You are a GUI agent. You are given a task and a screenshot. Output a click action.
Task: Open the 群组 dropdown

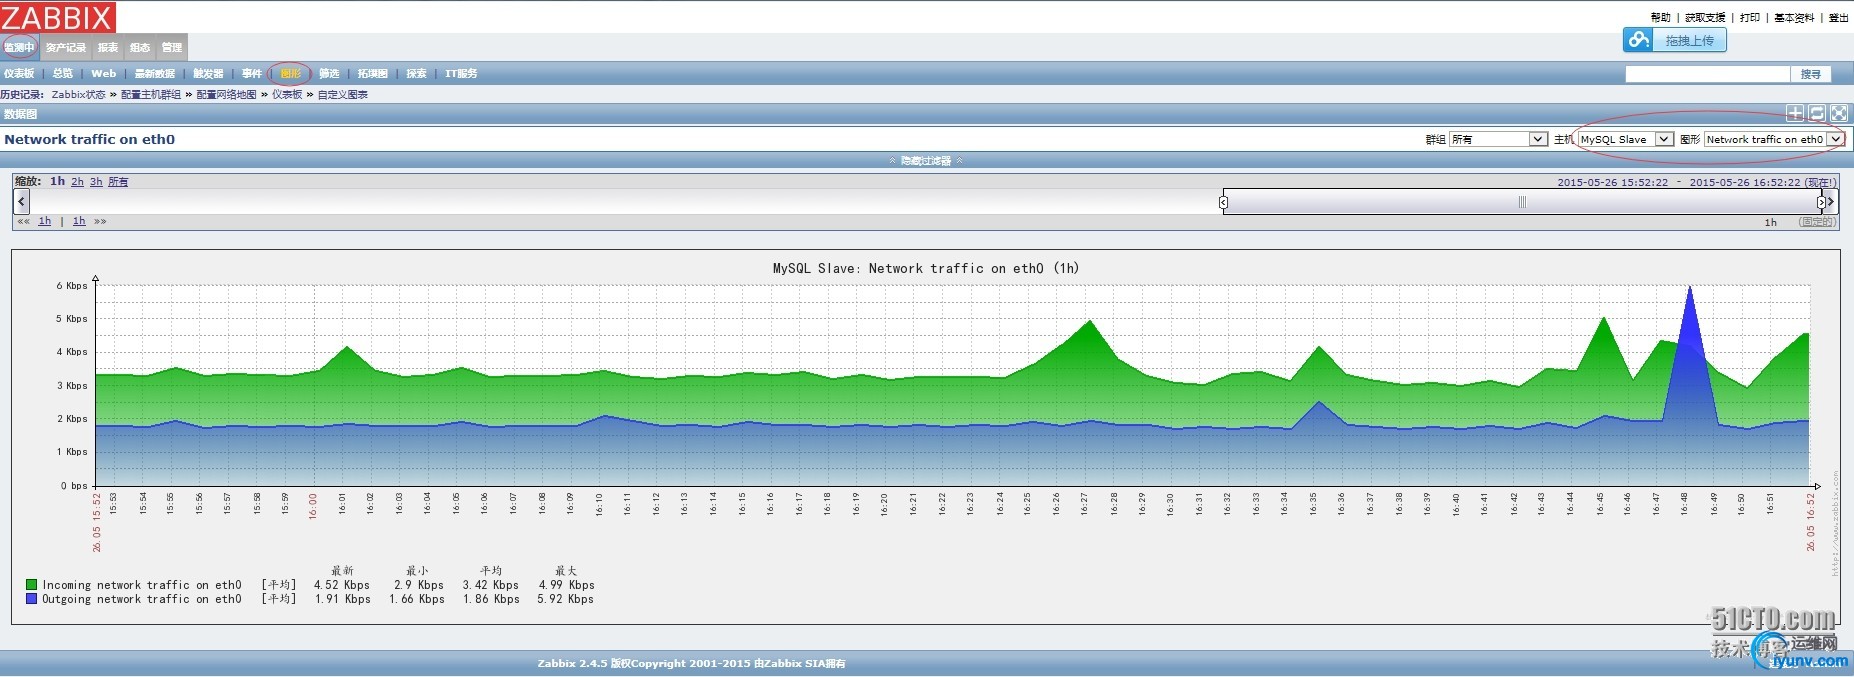[1499, 139]
